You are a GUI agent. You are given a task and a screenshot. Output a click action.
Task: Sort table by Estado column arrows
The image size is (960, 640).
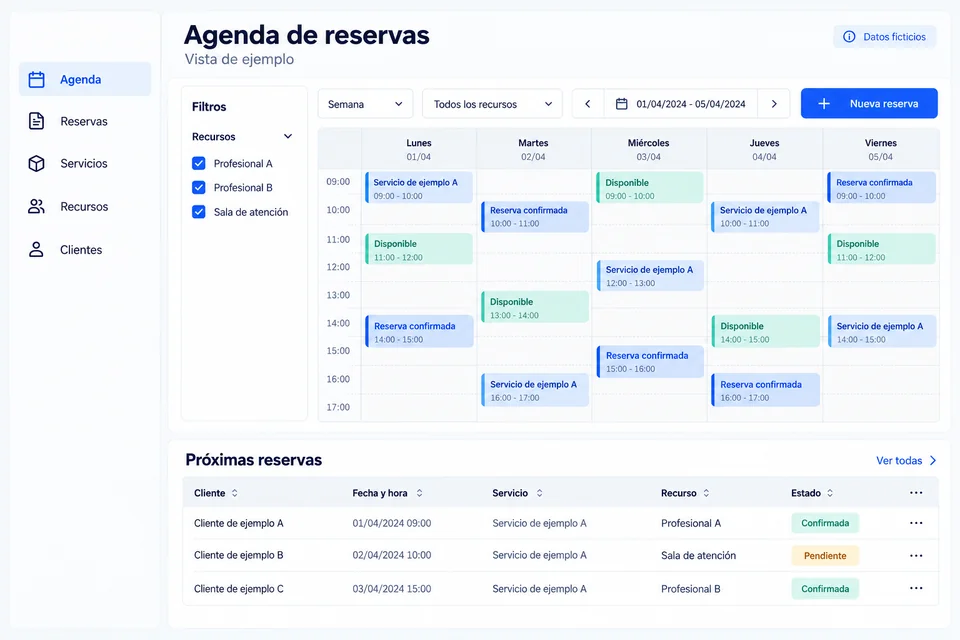coord(830,493)
